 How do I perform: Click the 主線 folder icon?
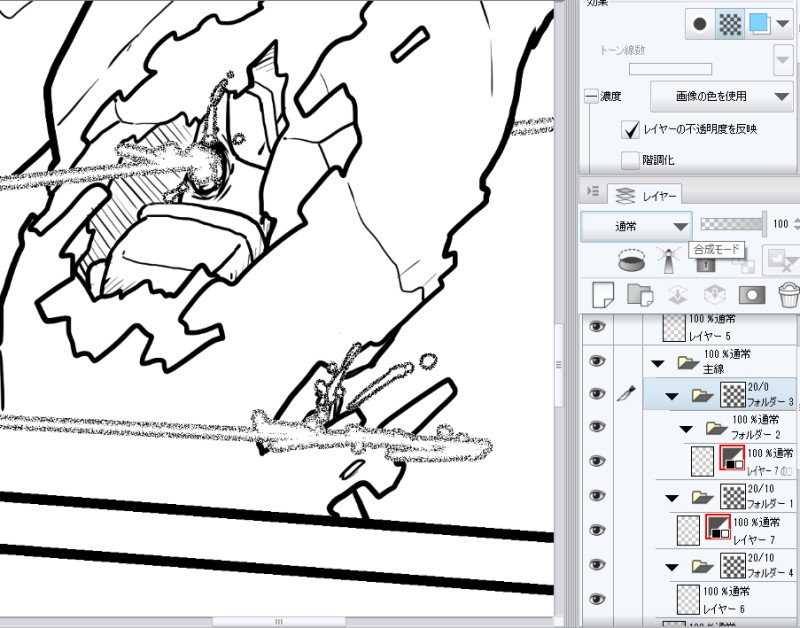[x=688, y=363]
